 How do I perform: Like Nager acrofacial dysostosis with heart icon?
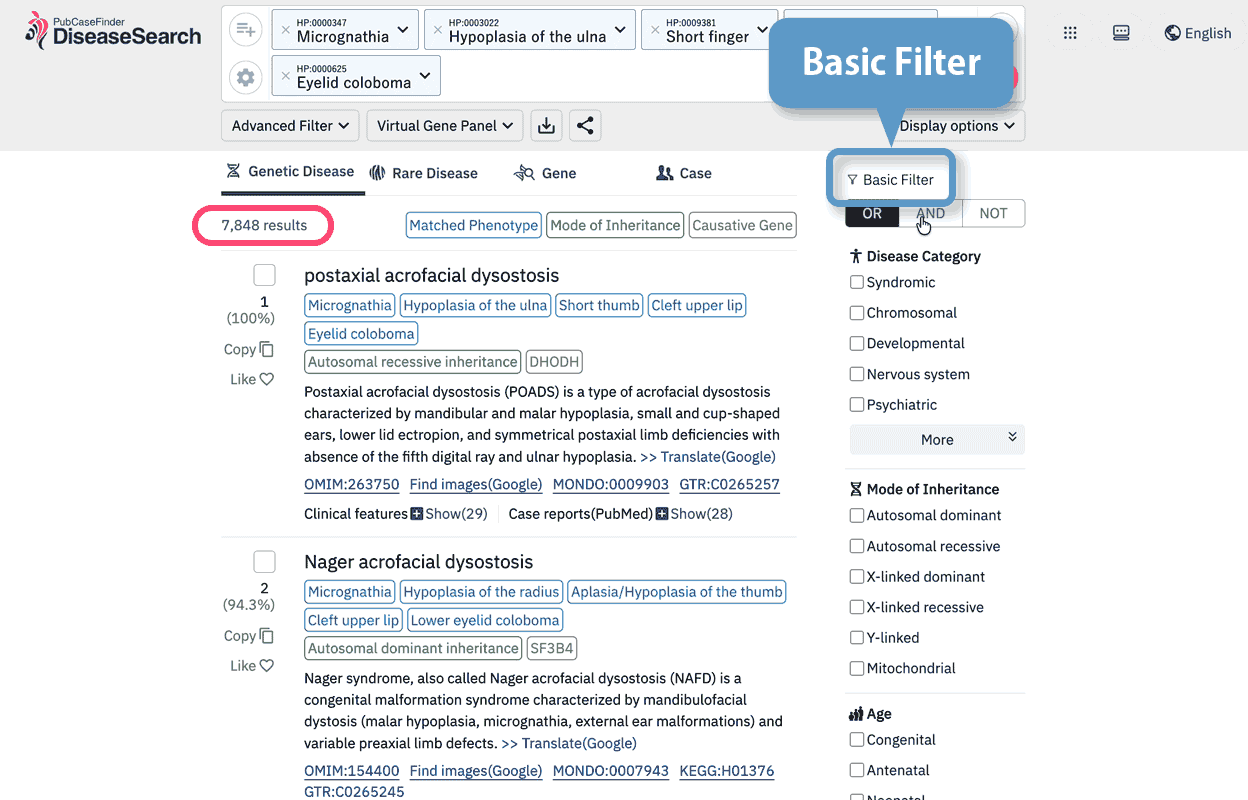click(x=266, y=666)
